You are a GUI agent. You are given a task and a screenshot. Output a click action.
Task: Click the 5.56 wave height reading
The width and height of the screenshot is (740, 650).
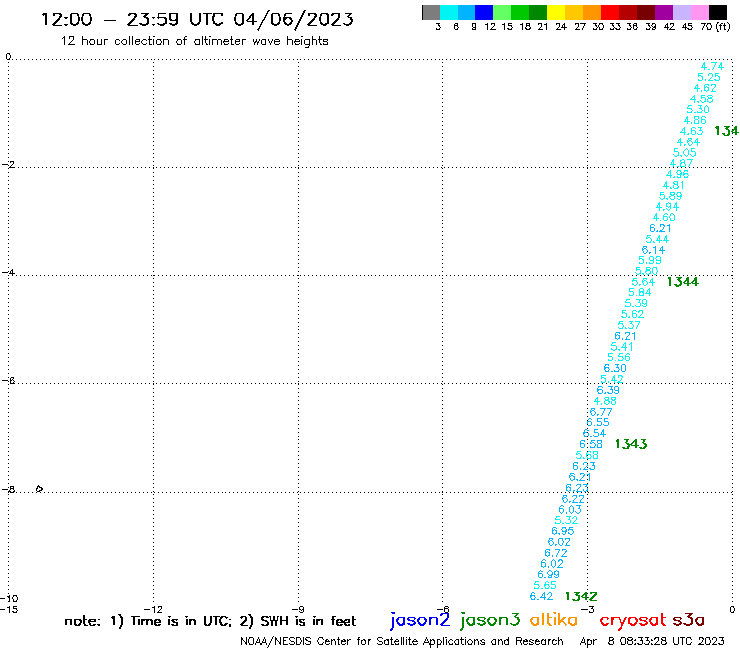point(619,357)
